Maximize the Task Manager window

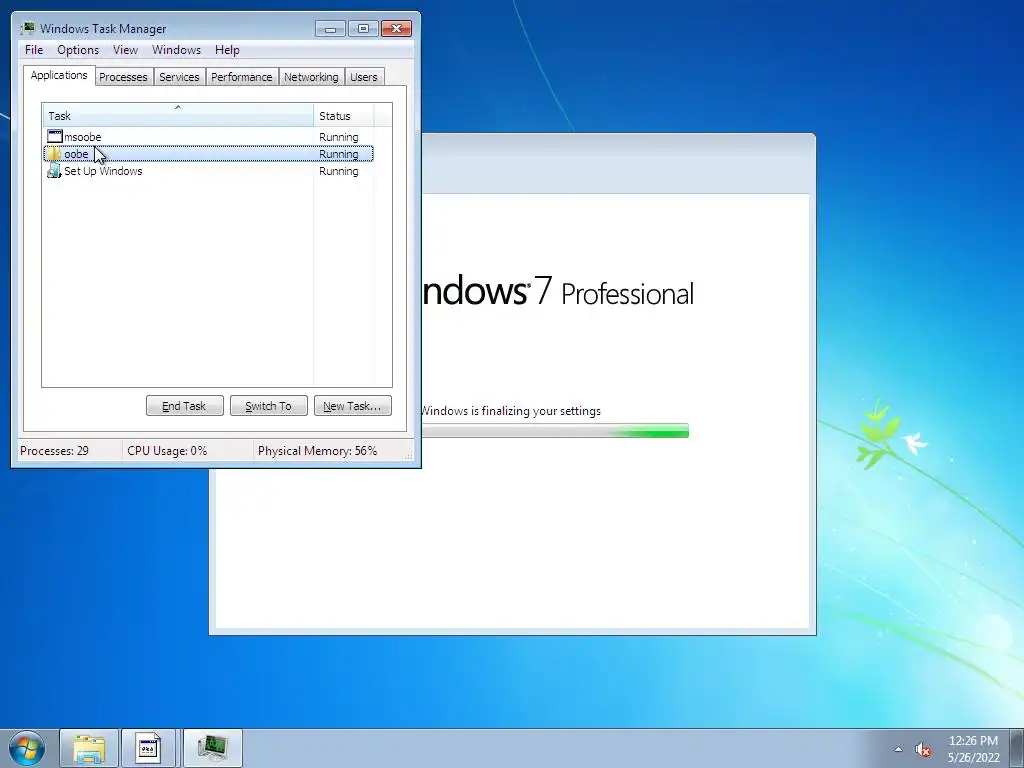[363, 29]
